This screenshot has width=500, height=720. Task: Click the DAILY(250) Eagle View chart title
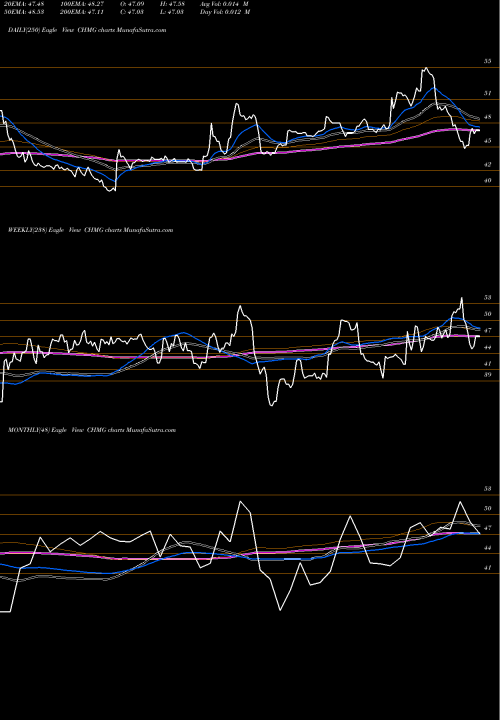click(87, 30)
